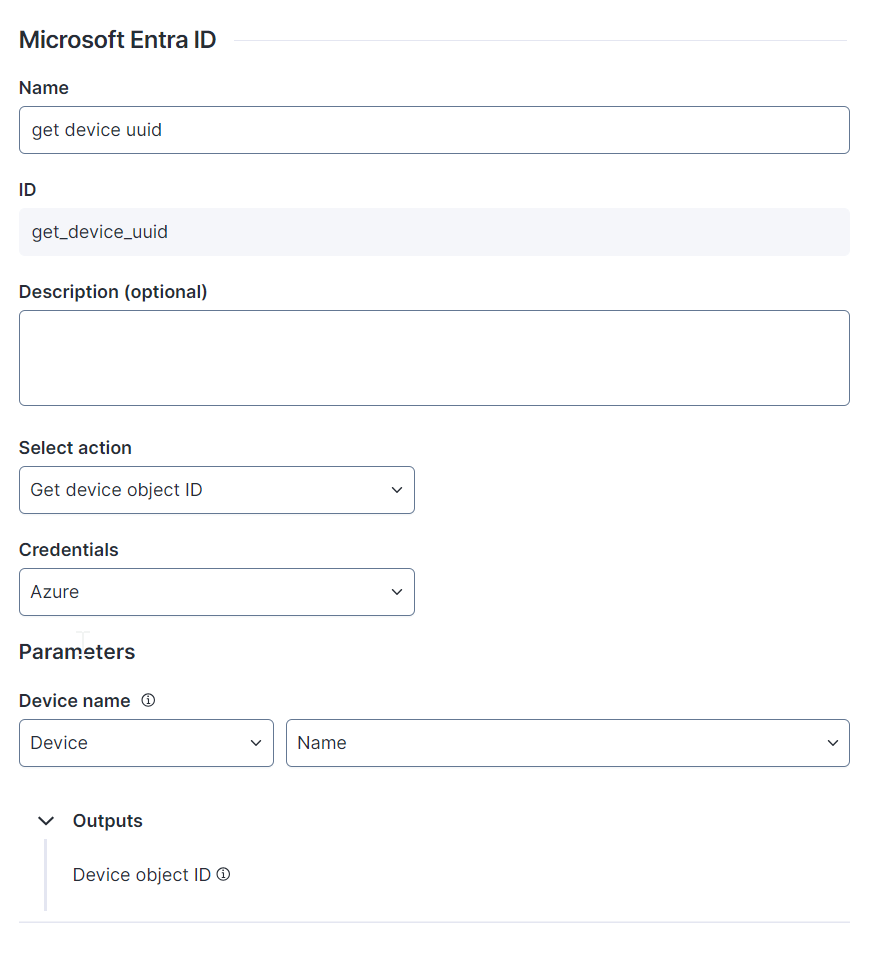Image resolution: width=883 pixels, height=966 pixels.
Task: Open the Select action dropdown
Action: point(216,490)
